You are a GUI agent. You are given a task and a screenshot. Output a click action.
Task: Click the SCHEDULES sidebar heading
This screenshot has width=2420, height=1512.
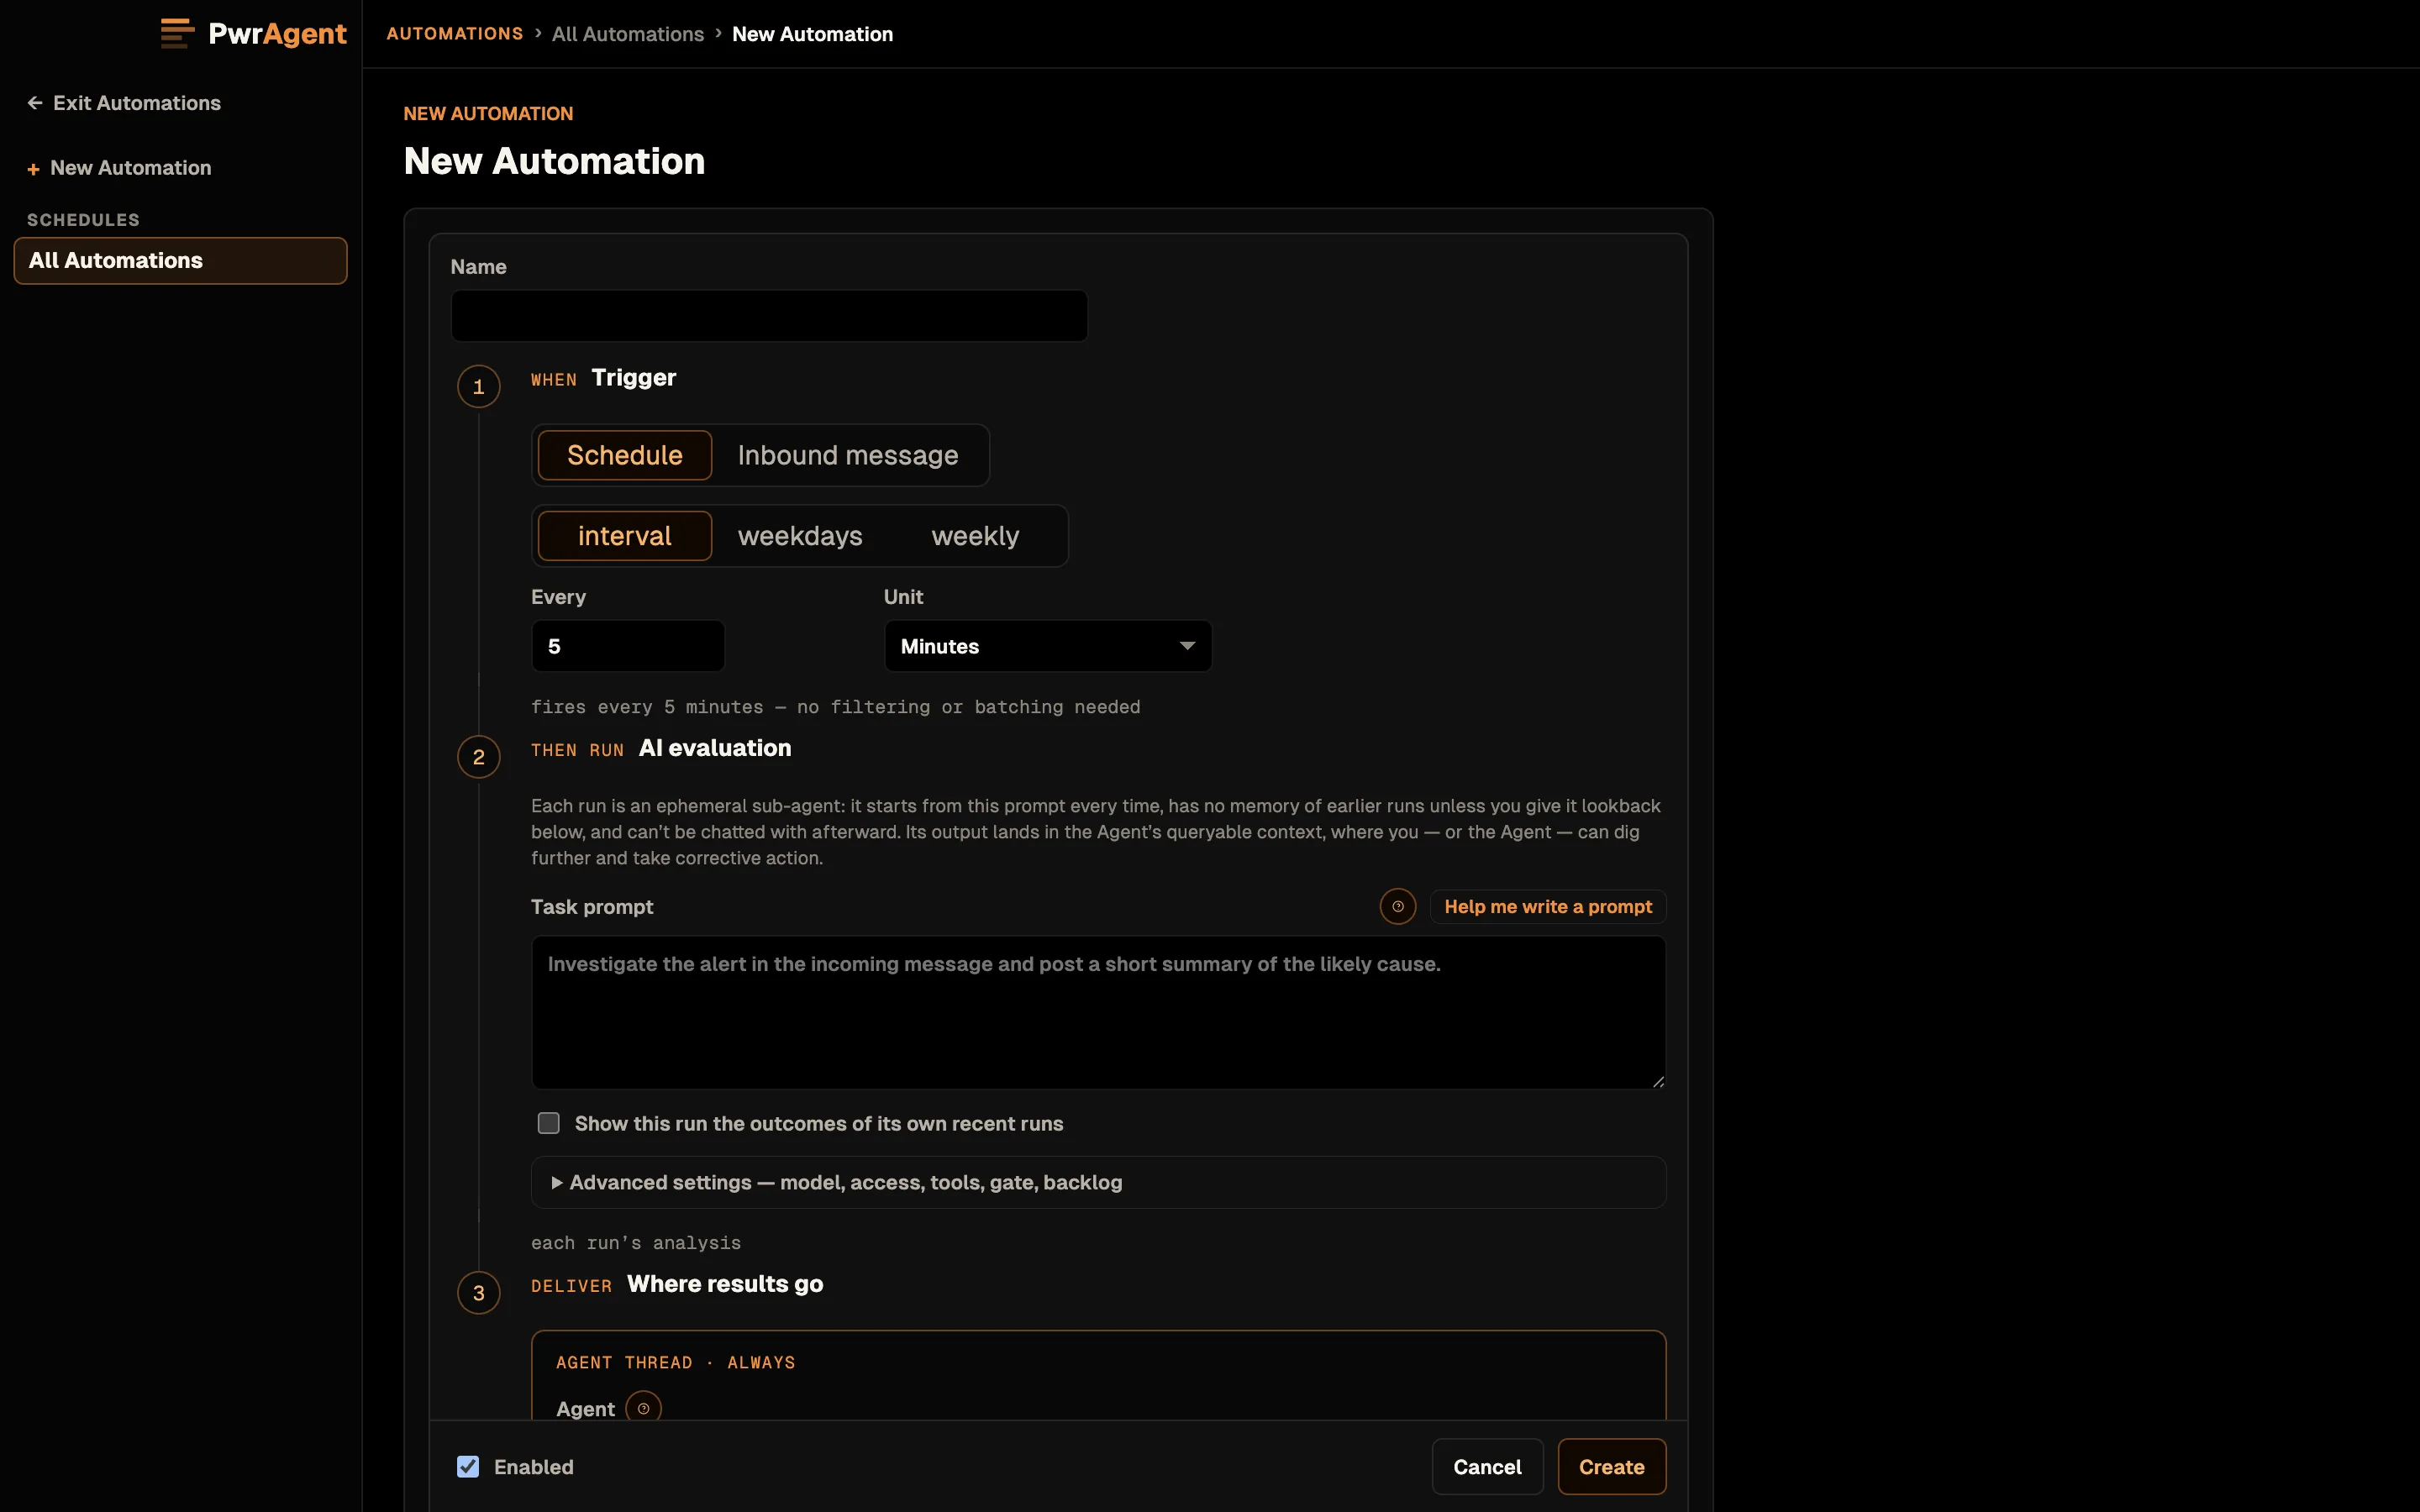[83, 220]
